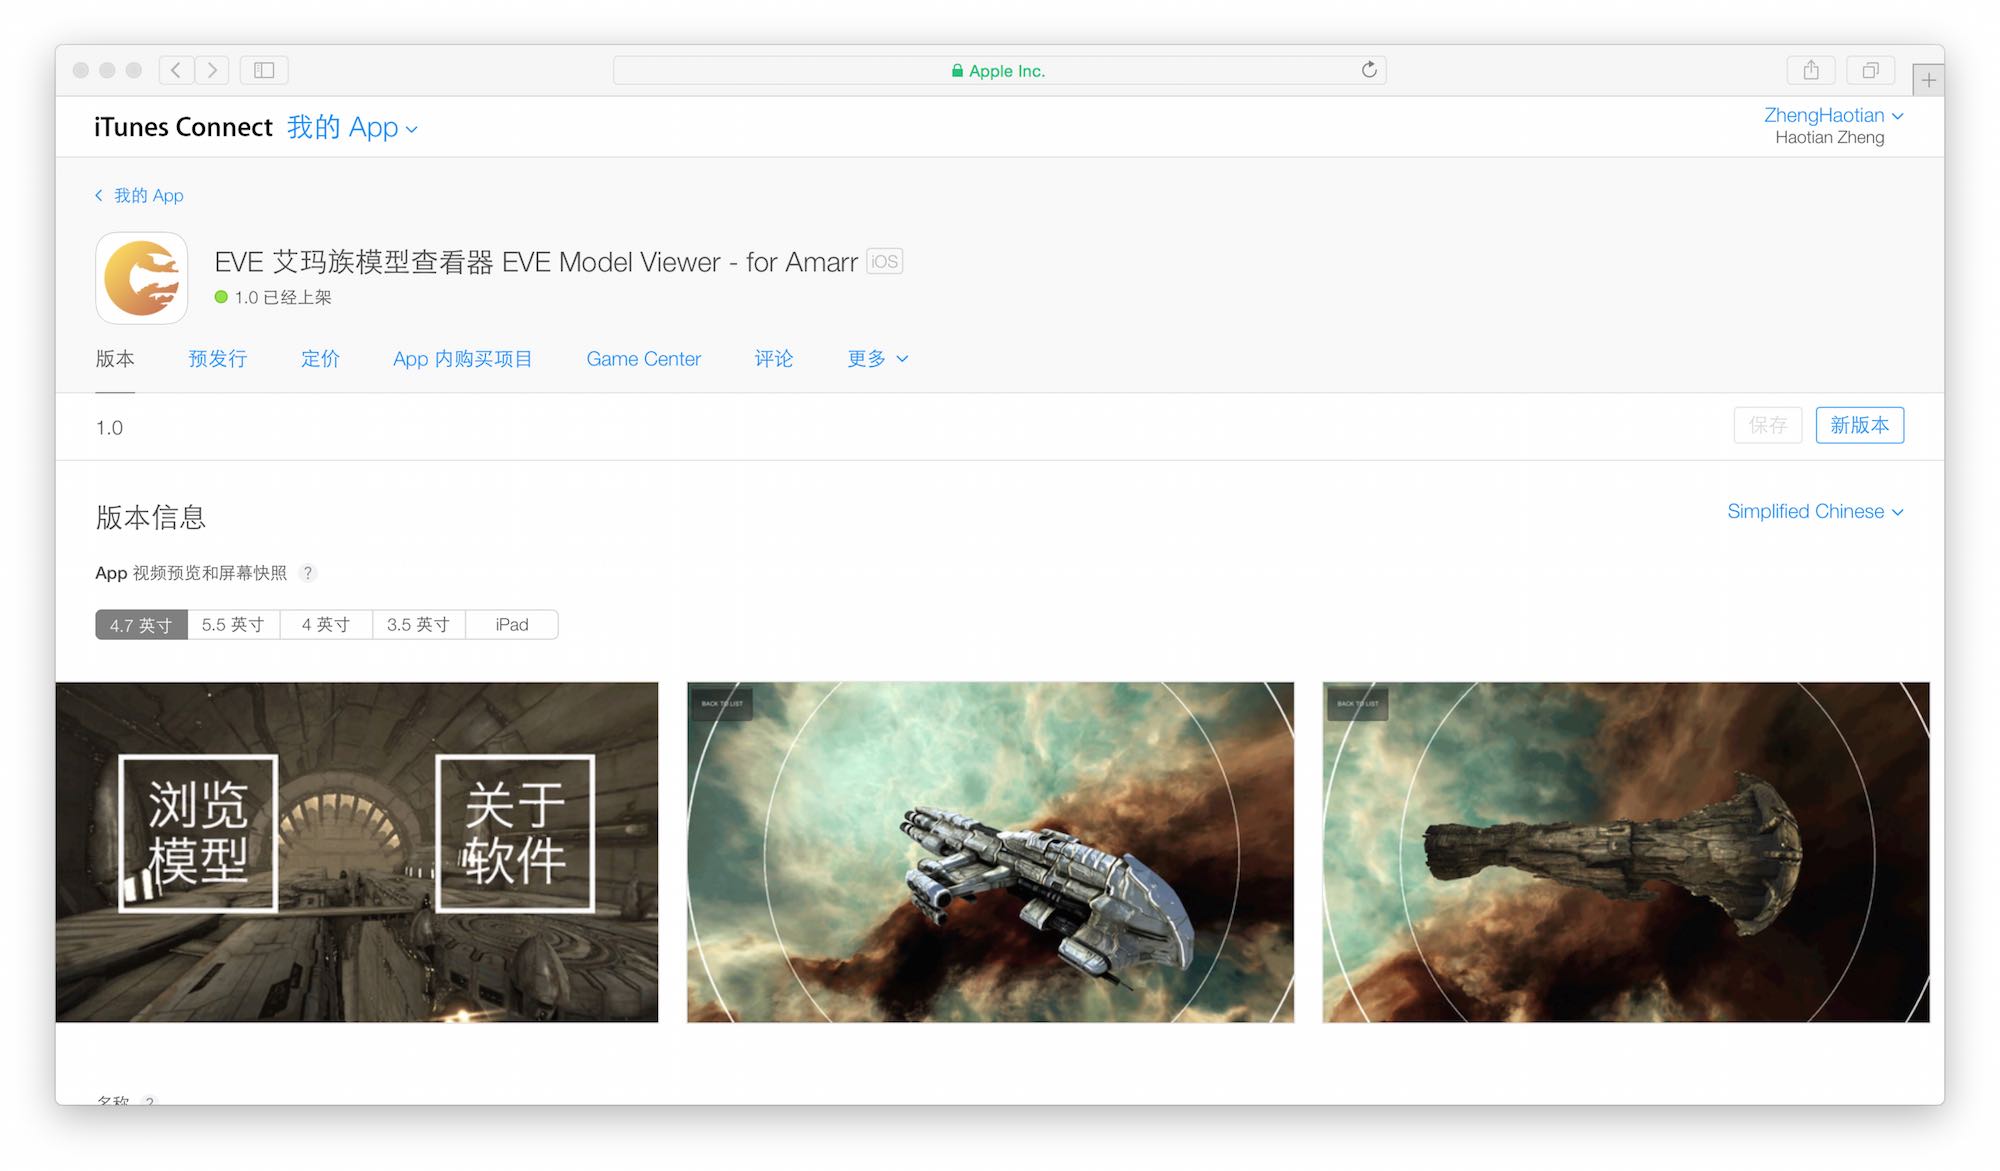Screen dimensions: 2000x1171
Task: Go to the Game Center tab
Action: point(644,359)
